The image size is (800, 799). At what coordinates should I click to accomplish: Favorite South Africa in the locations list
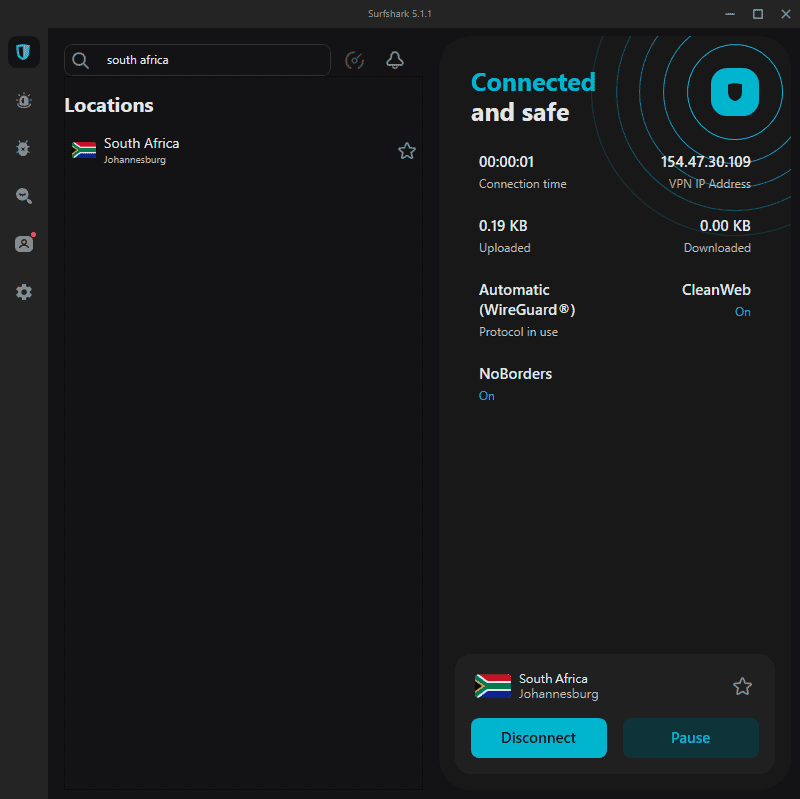[407, 151]
